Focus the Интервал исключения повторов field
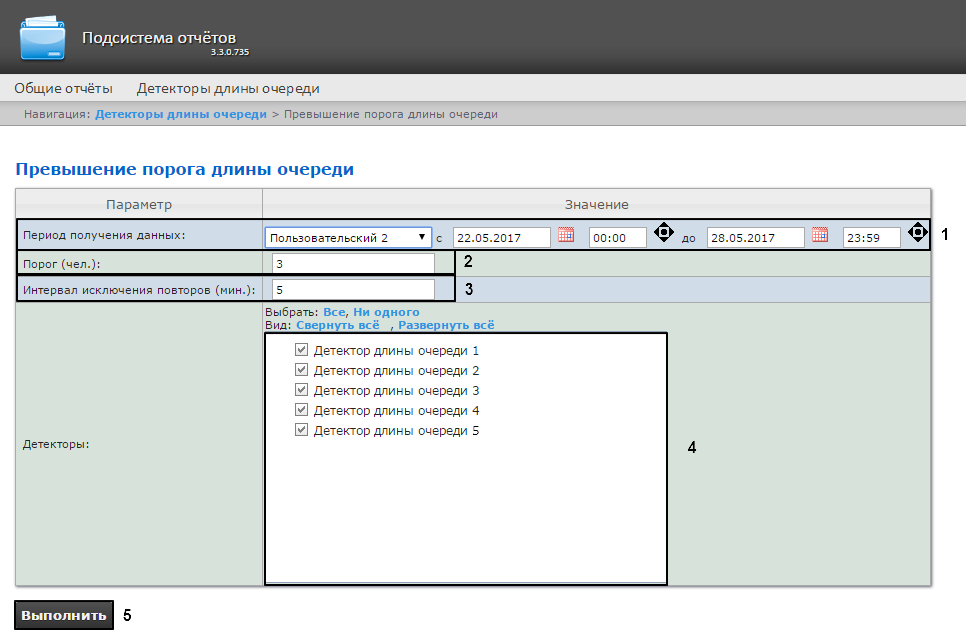Image resolution: width=966 pixels, height=641 pixels. pos(353,289)
